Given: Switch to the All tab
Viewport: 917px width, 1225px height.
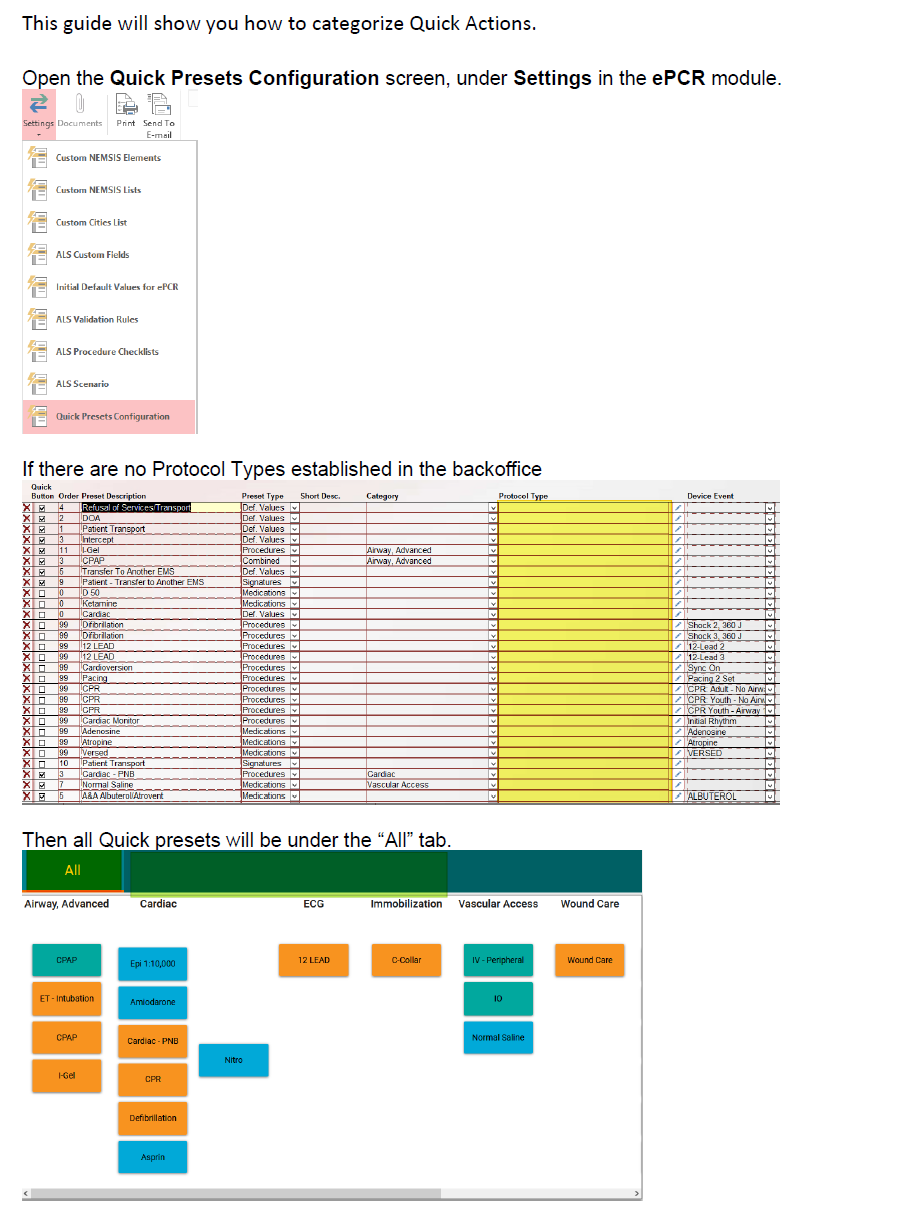Looking at the screenshot, I should [x=72, y=870].
